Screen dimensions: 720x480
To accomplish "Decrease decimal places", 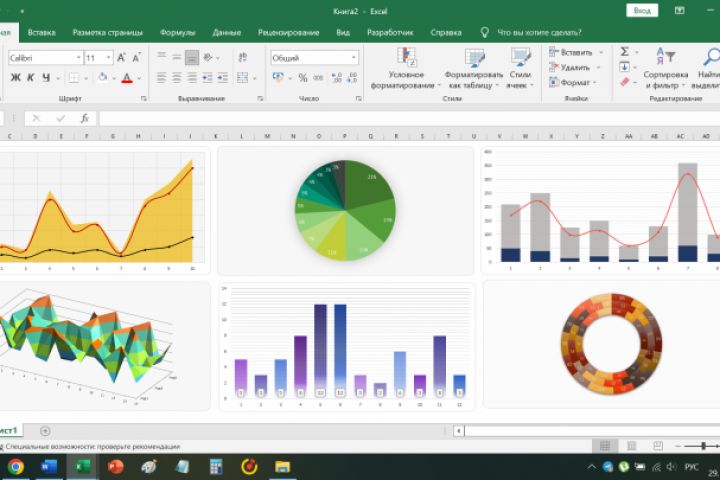I will click(352, 78).
